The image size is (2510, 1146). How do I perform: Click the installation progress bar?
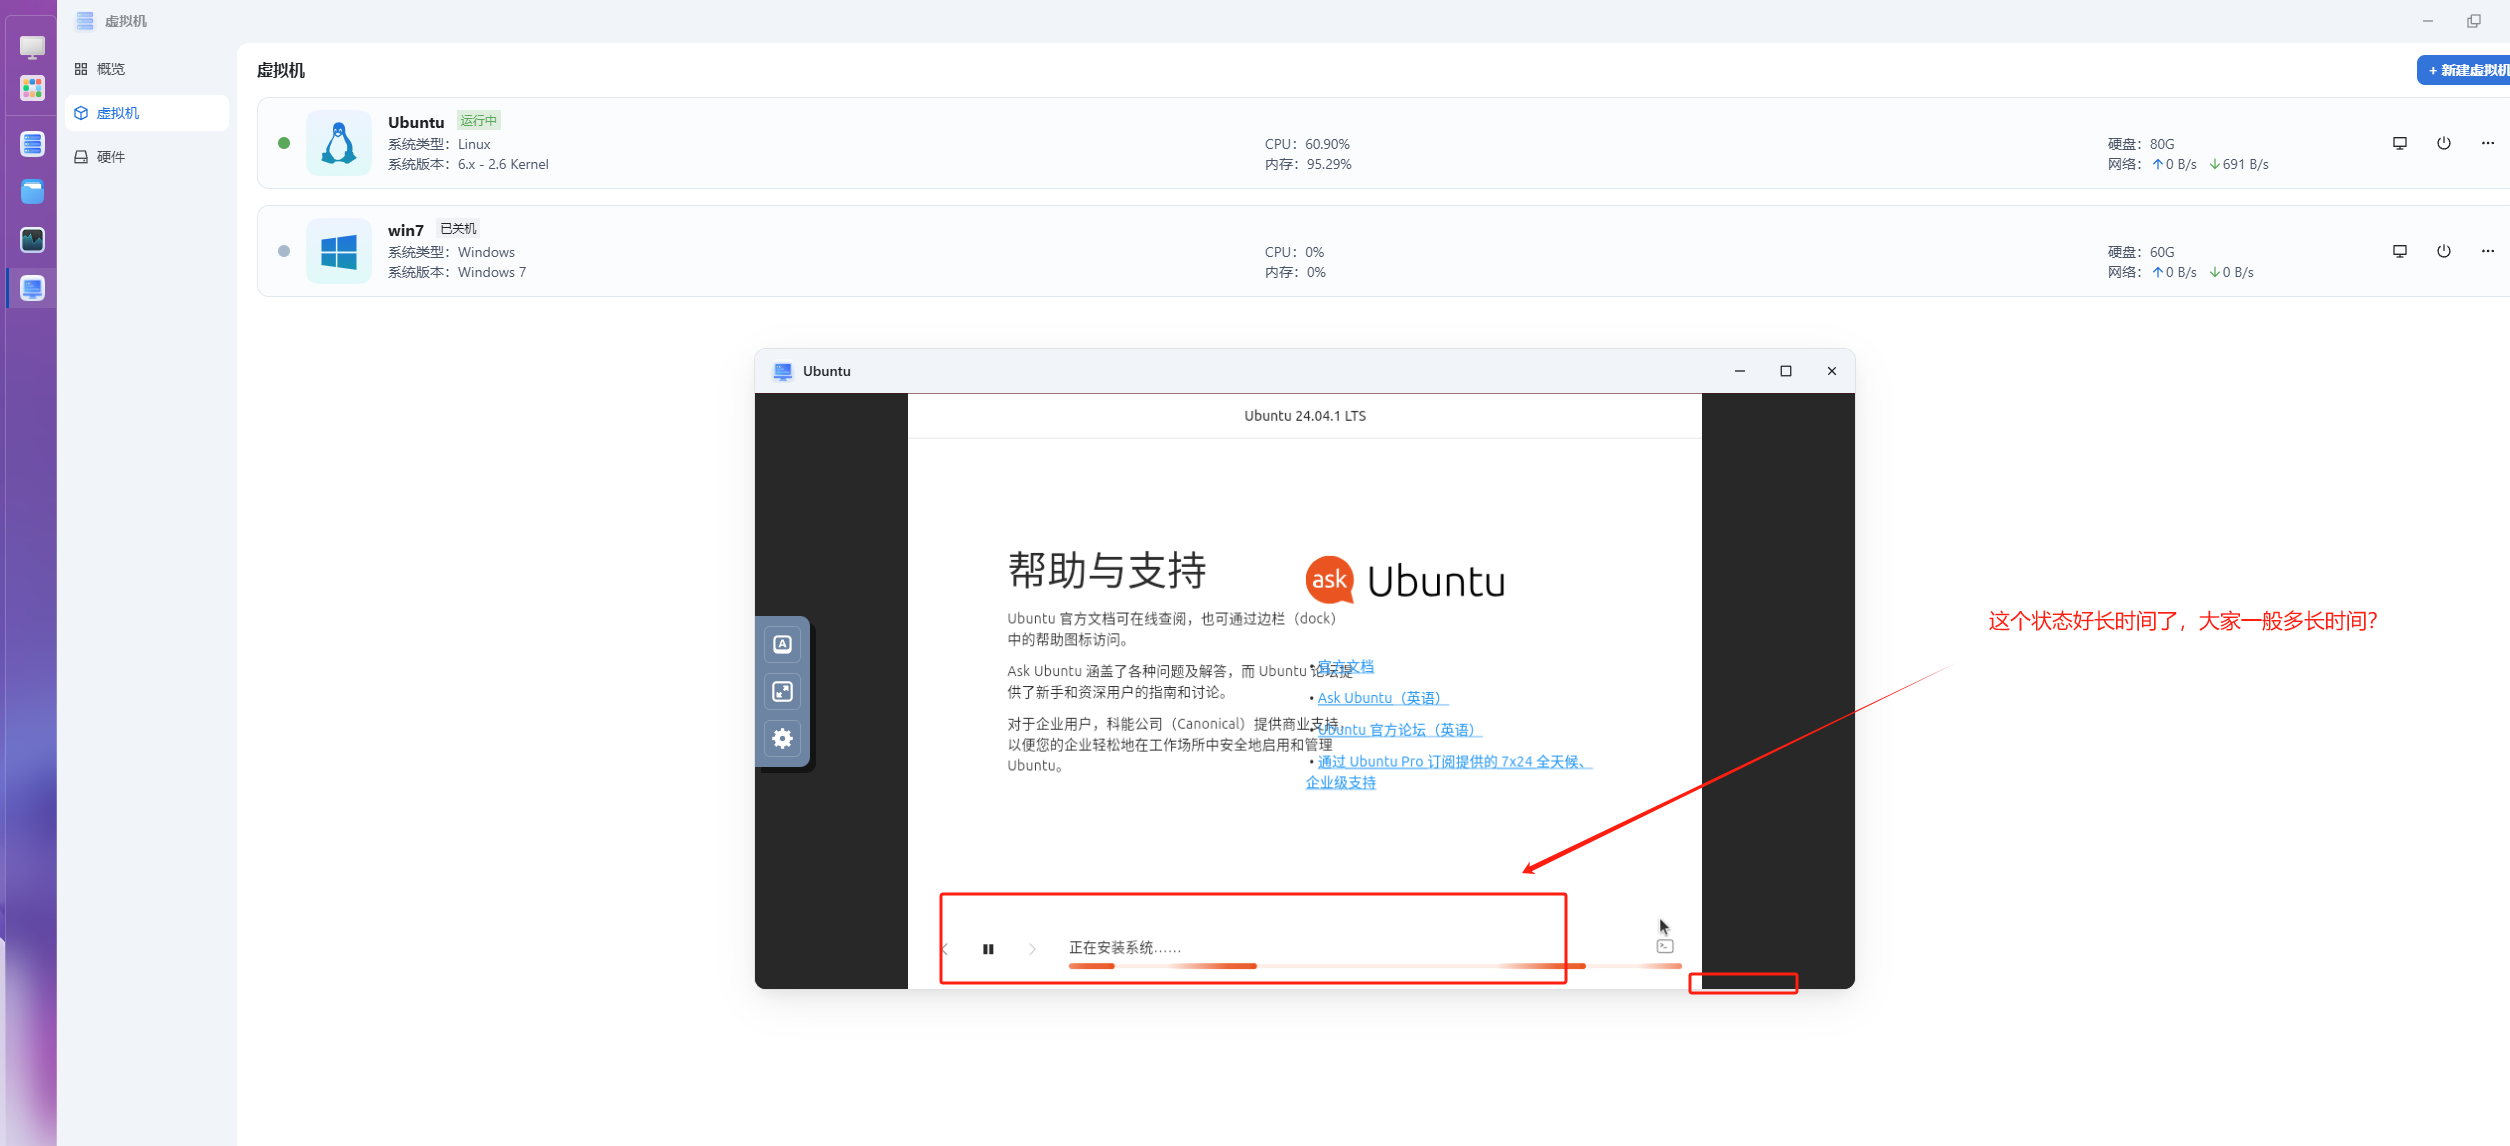pos(1375,966)
